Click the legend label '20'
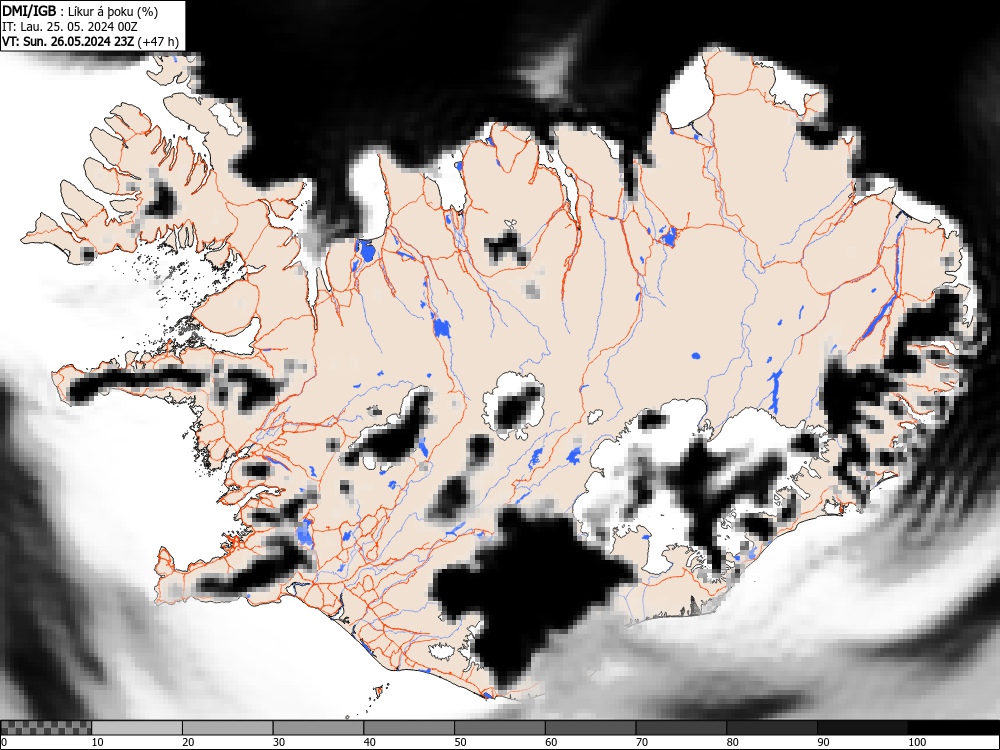The height and width of the screenshot is (750, 1000). 188,742
